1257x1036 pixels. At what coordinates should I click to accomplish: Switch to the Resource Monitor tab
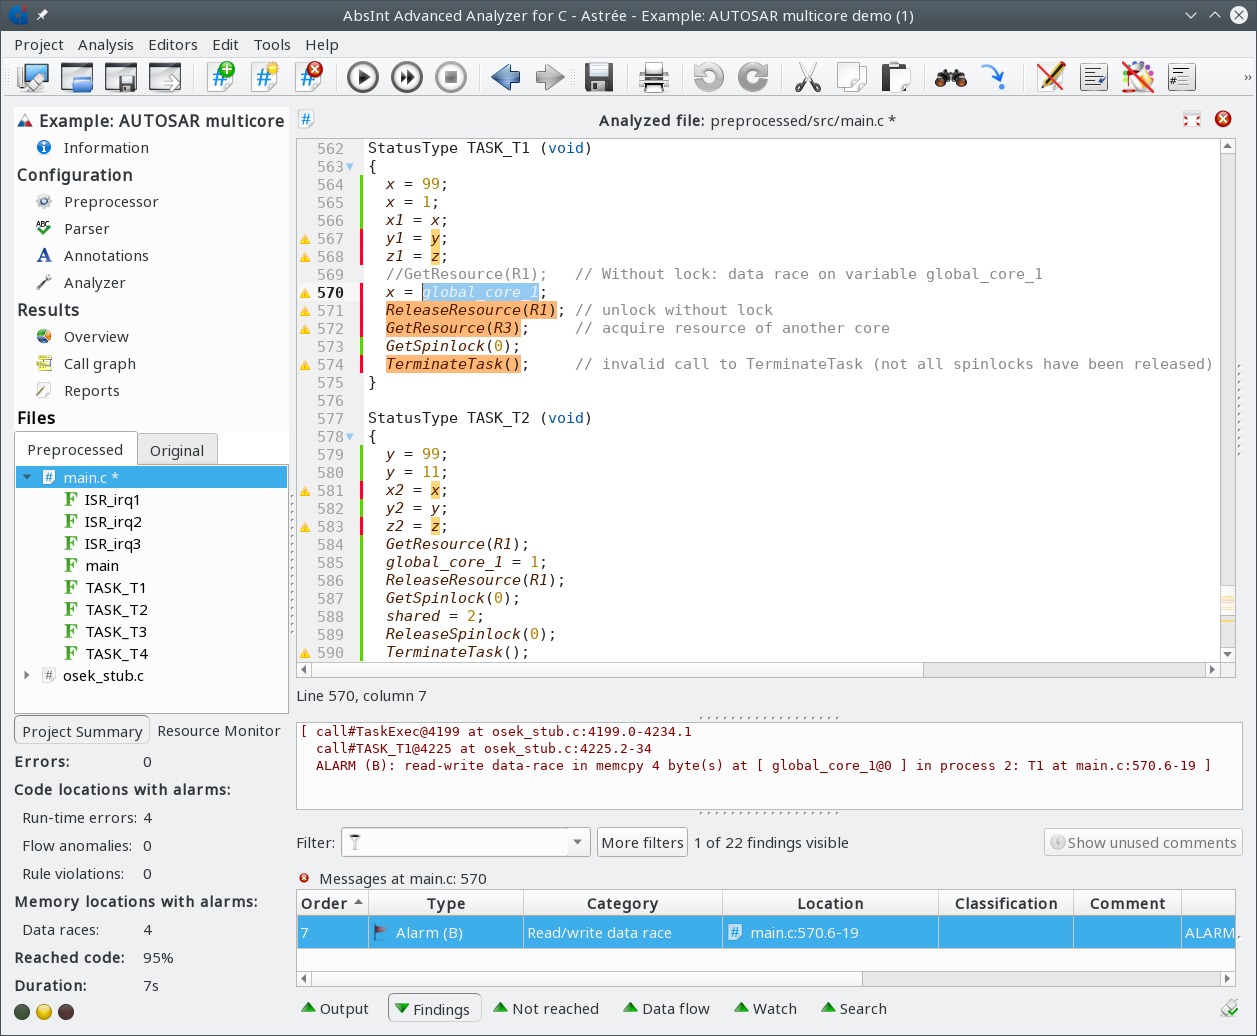219,731
